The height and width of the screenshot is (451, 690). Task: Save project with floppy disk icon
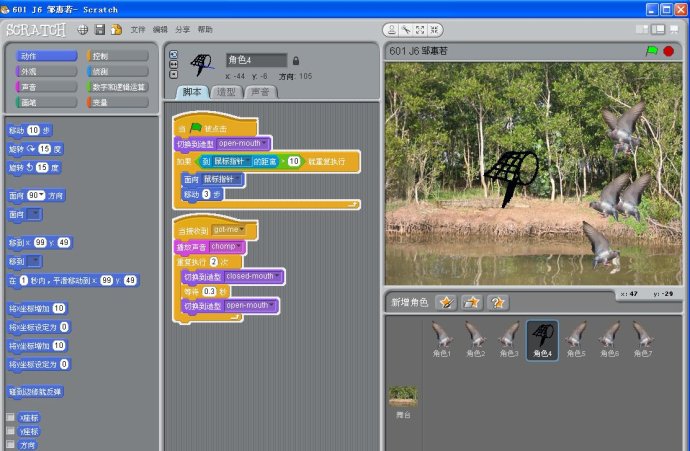click(x=100, y=29)
